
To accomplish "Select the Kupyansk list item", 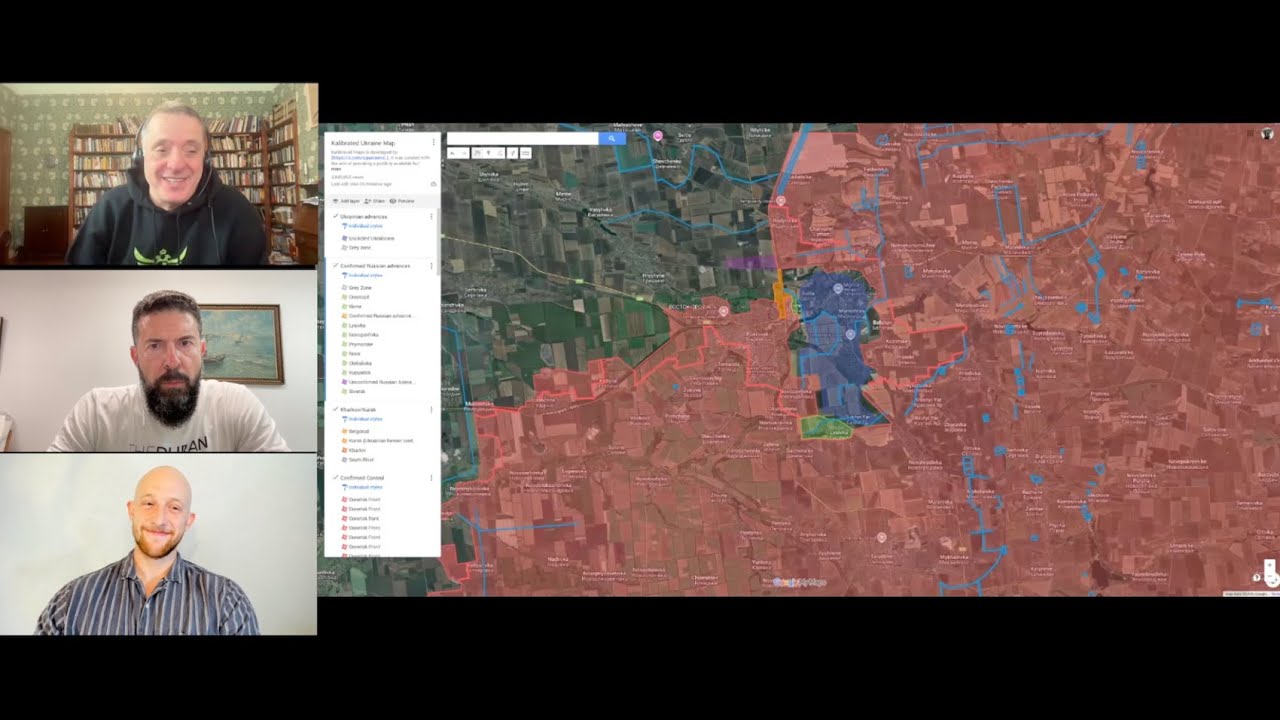I will 360,372.
